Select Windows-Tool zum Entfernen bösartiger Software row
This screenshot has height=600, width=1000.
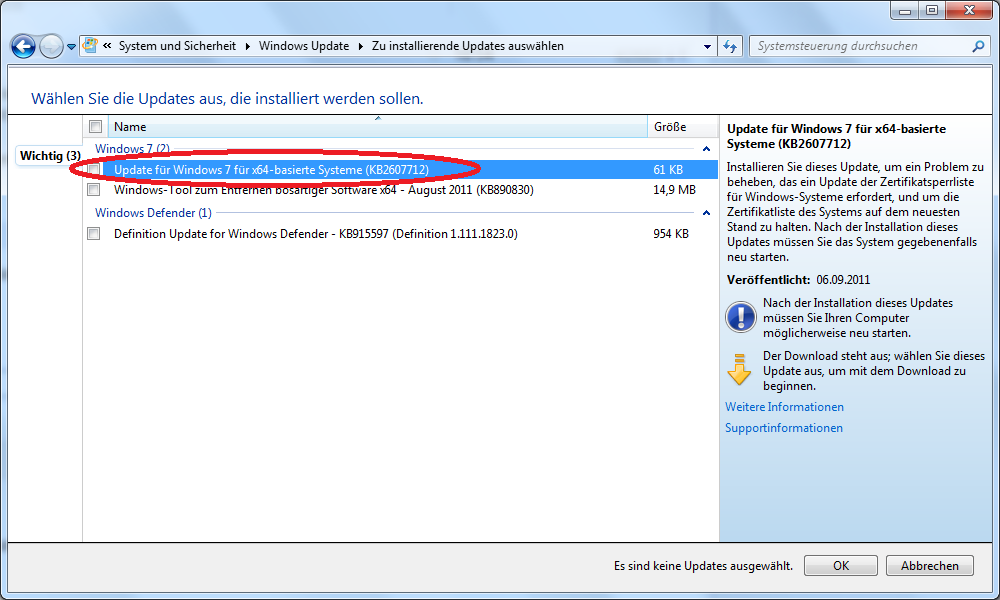point(401,189)
